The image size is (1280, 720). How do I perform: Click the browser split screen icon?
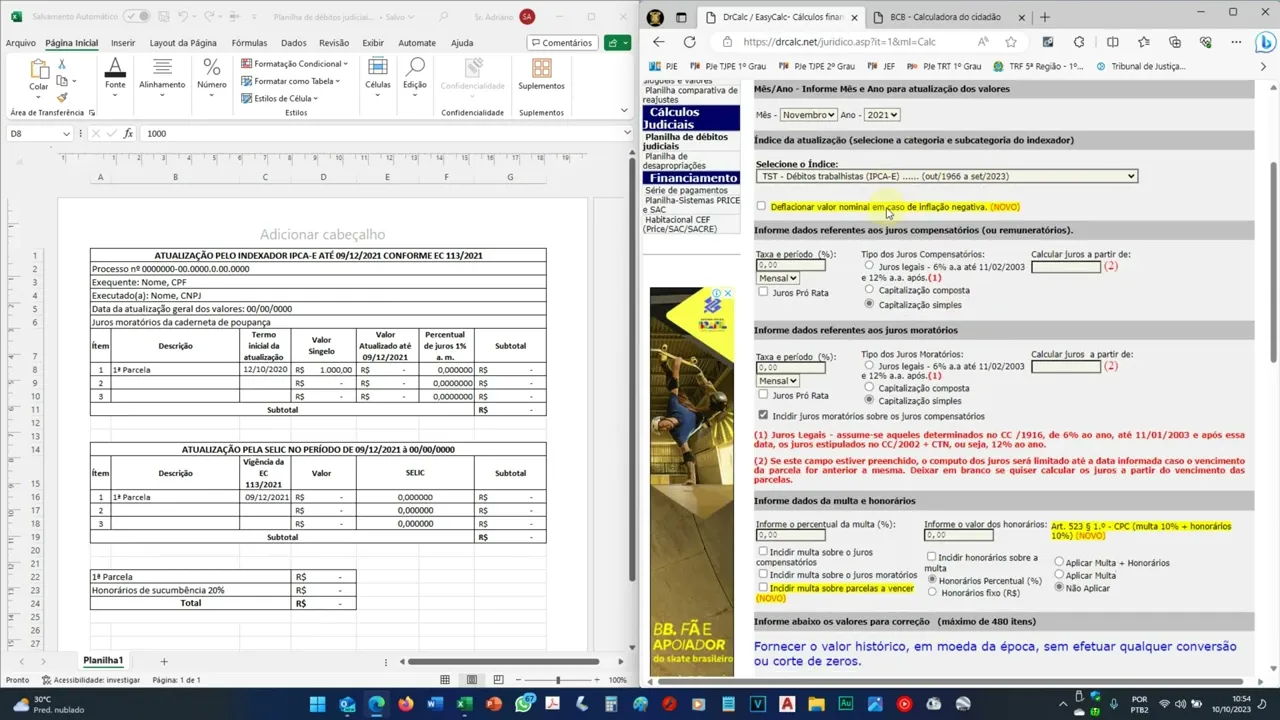click(1112, 42)
